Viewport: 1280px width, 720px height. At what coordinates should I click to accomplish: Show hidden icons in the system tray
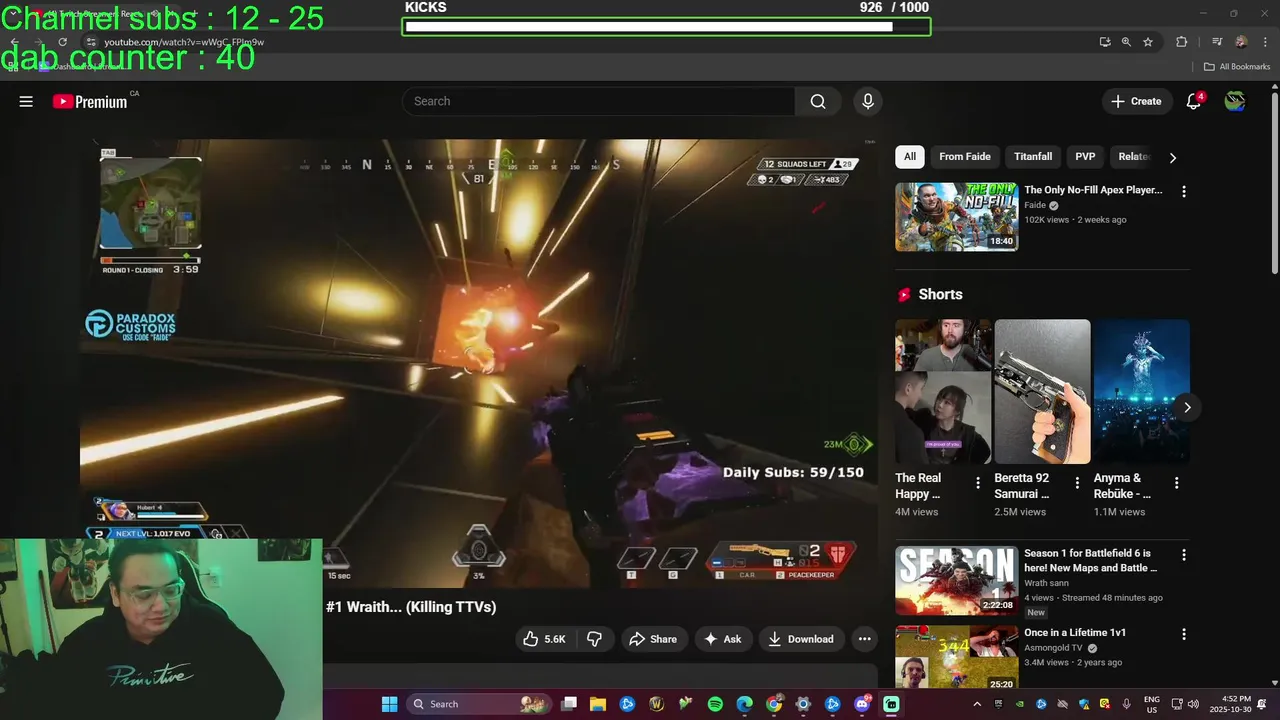[x=976, y=704]
